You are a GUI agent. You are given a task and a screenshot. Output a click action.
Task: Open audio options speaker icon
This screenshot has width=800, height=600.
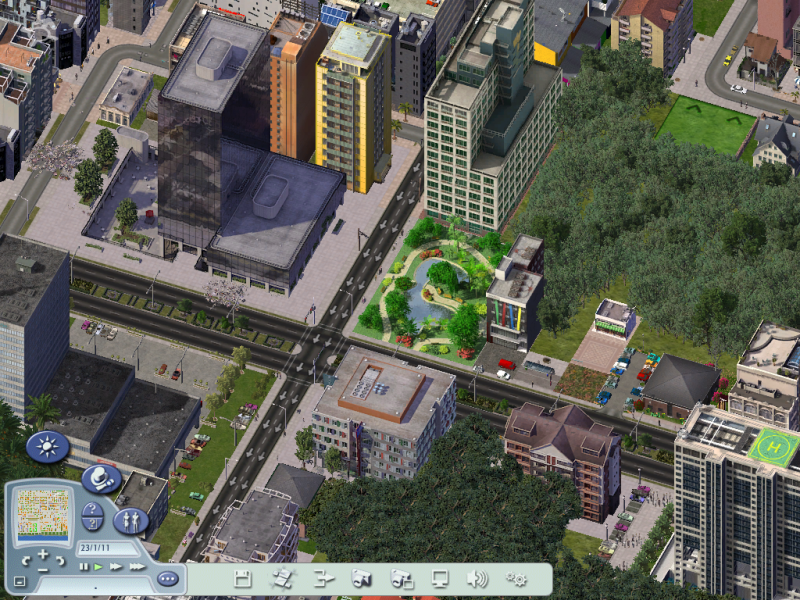[x=477, y=579]
